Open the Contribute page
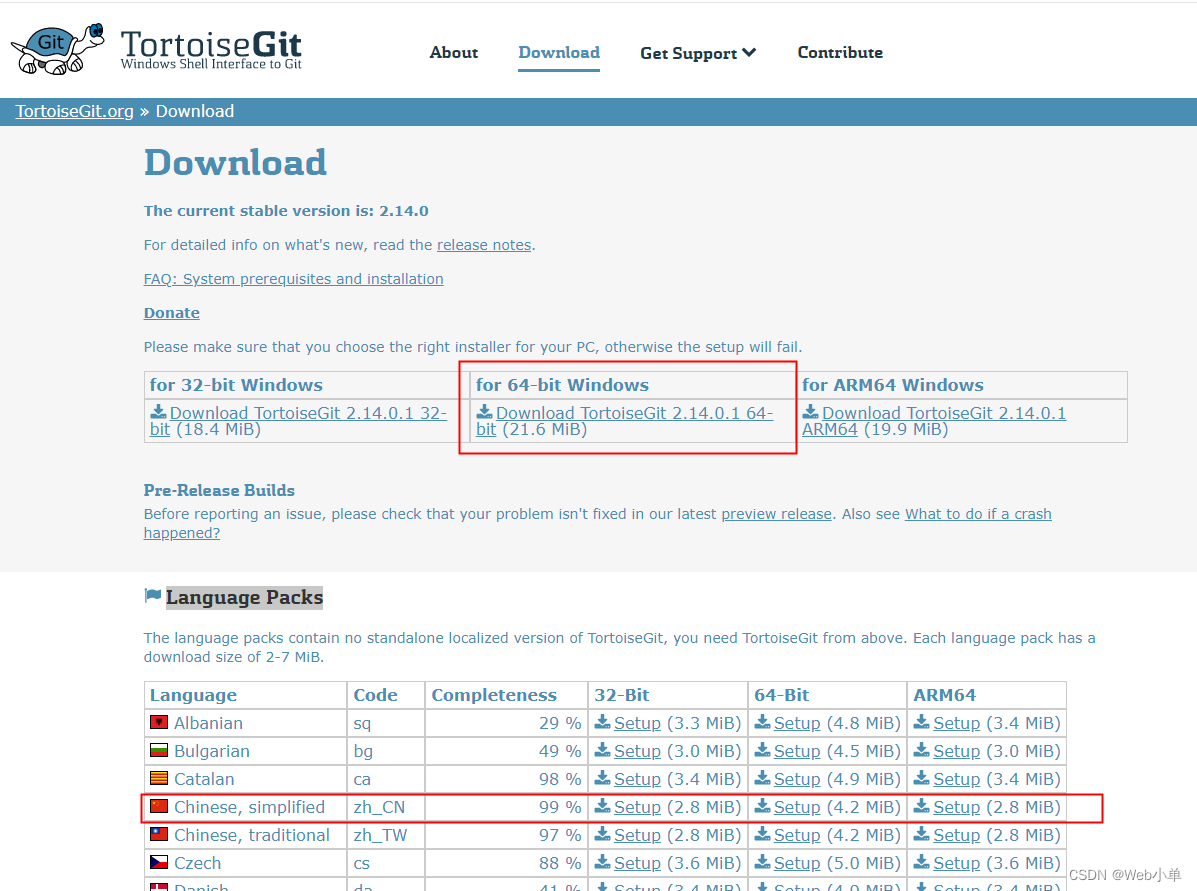1197x891 pixels. point(840,52)
